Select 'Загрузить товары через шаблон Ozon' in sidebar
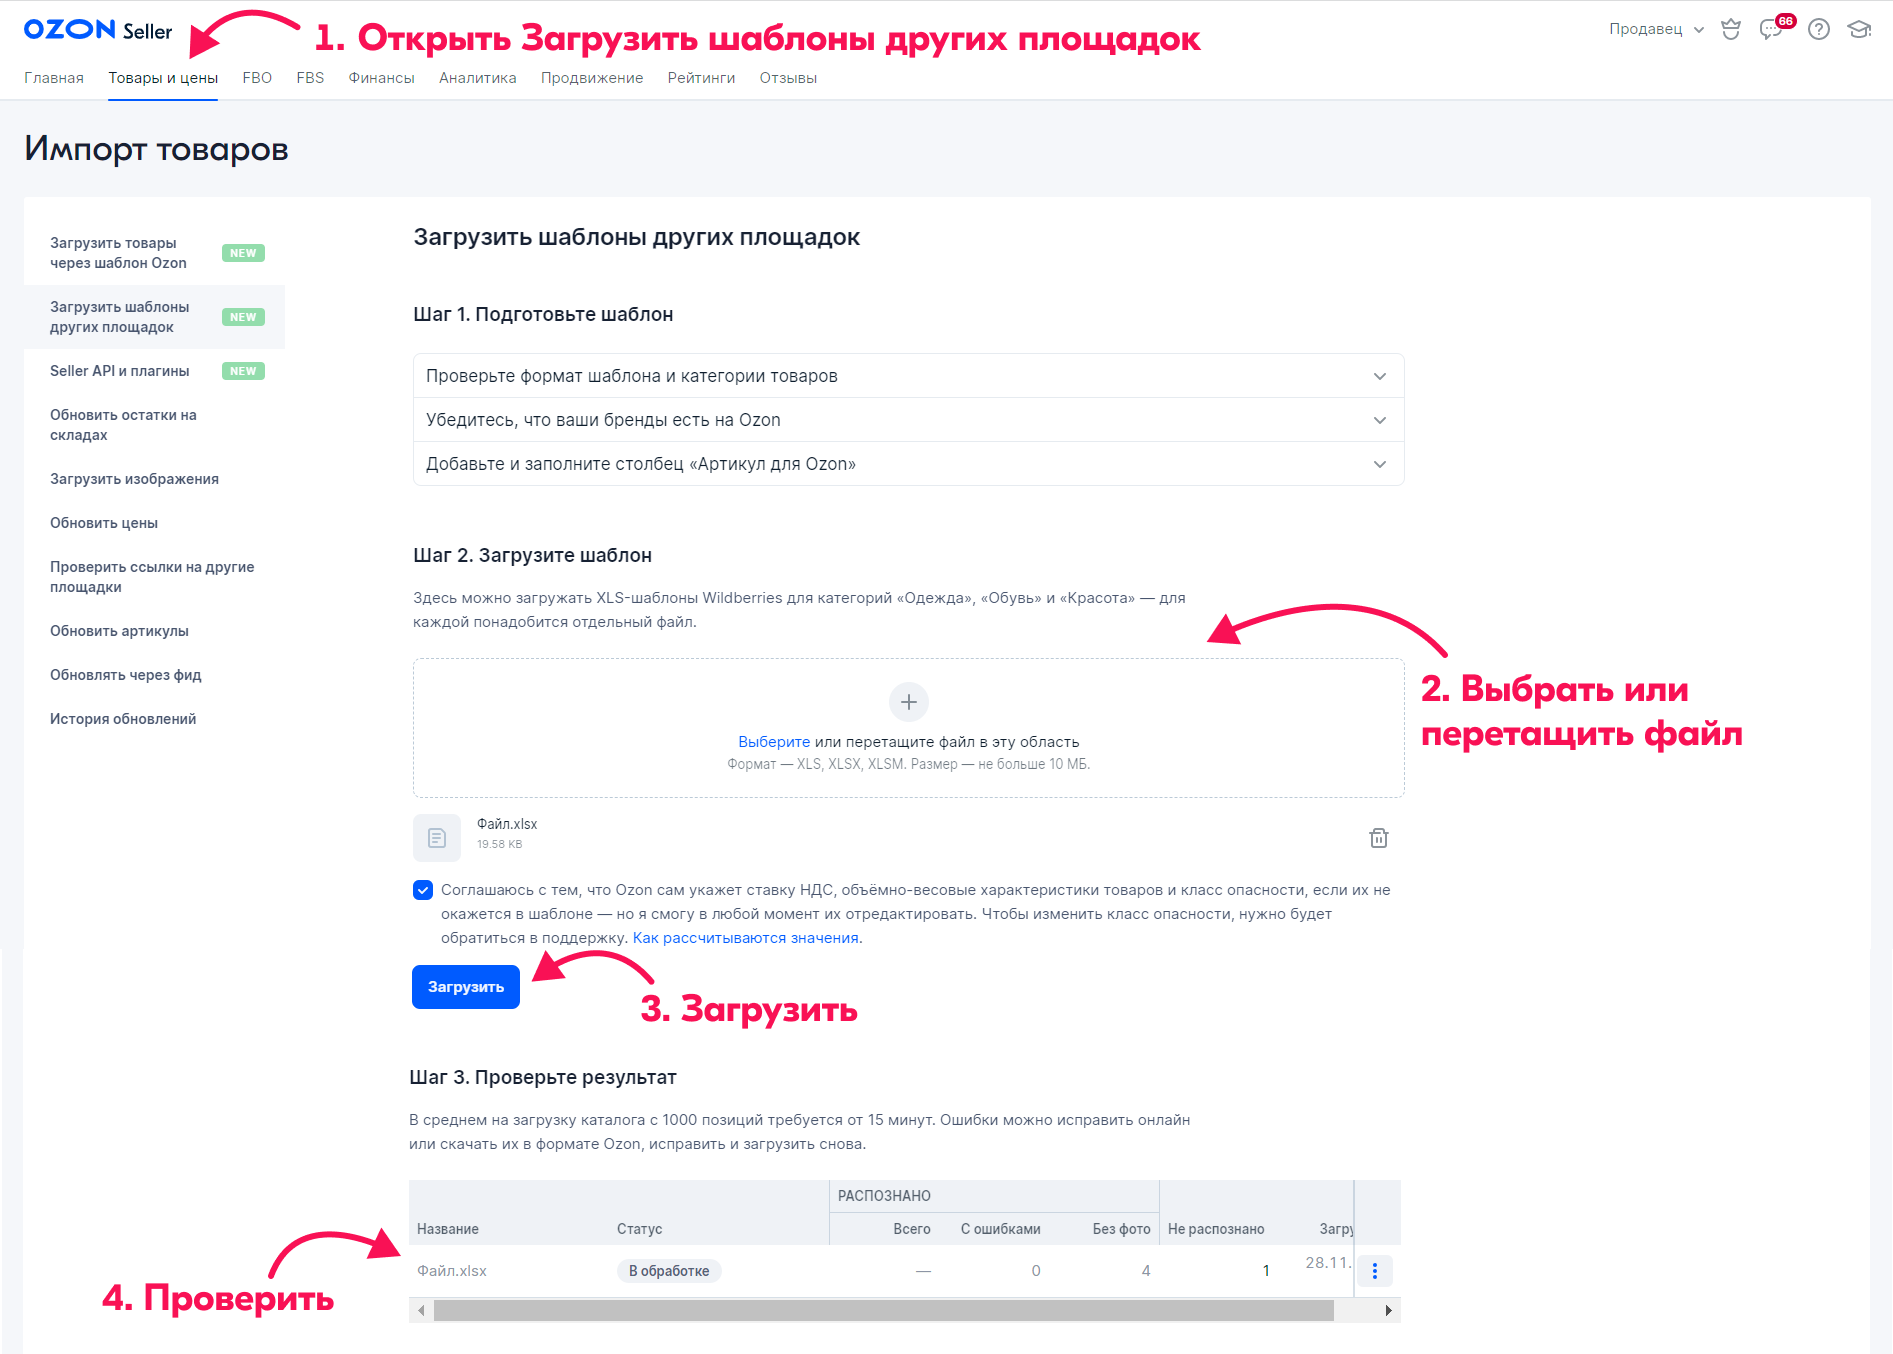Screen dimensions: 1893x1354 coord(155,253)
